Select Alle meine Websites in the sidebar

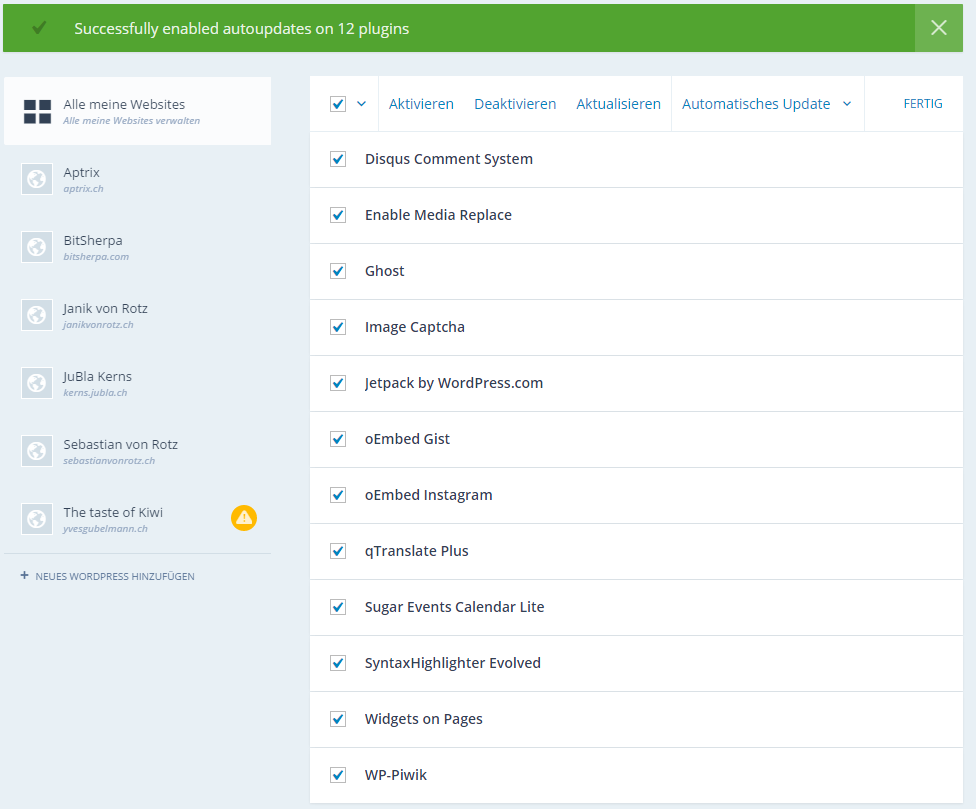pos(138,111)
